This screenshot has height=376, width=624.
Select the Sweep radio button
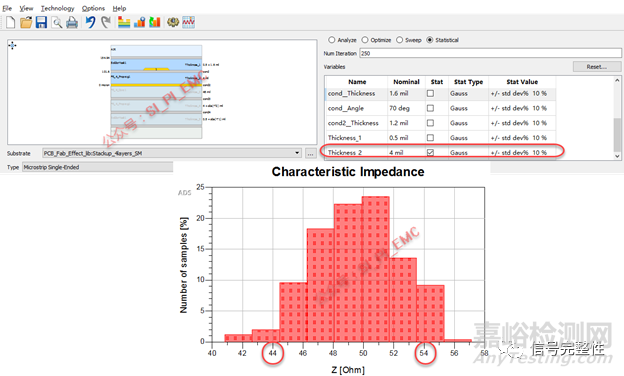coord(400,40)
